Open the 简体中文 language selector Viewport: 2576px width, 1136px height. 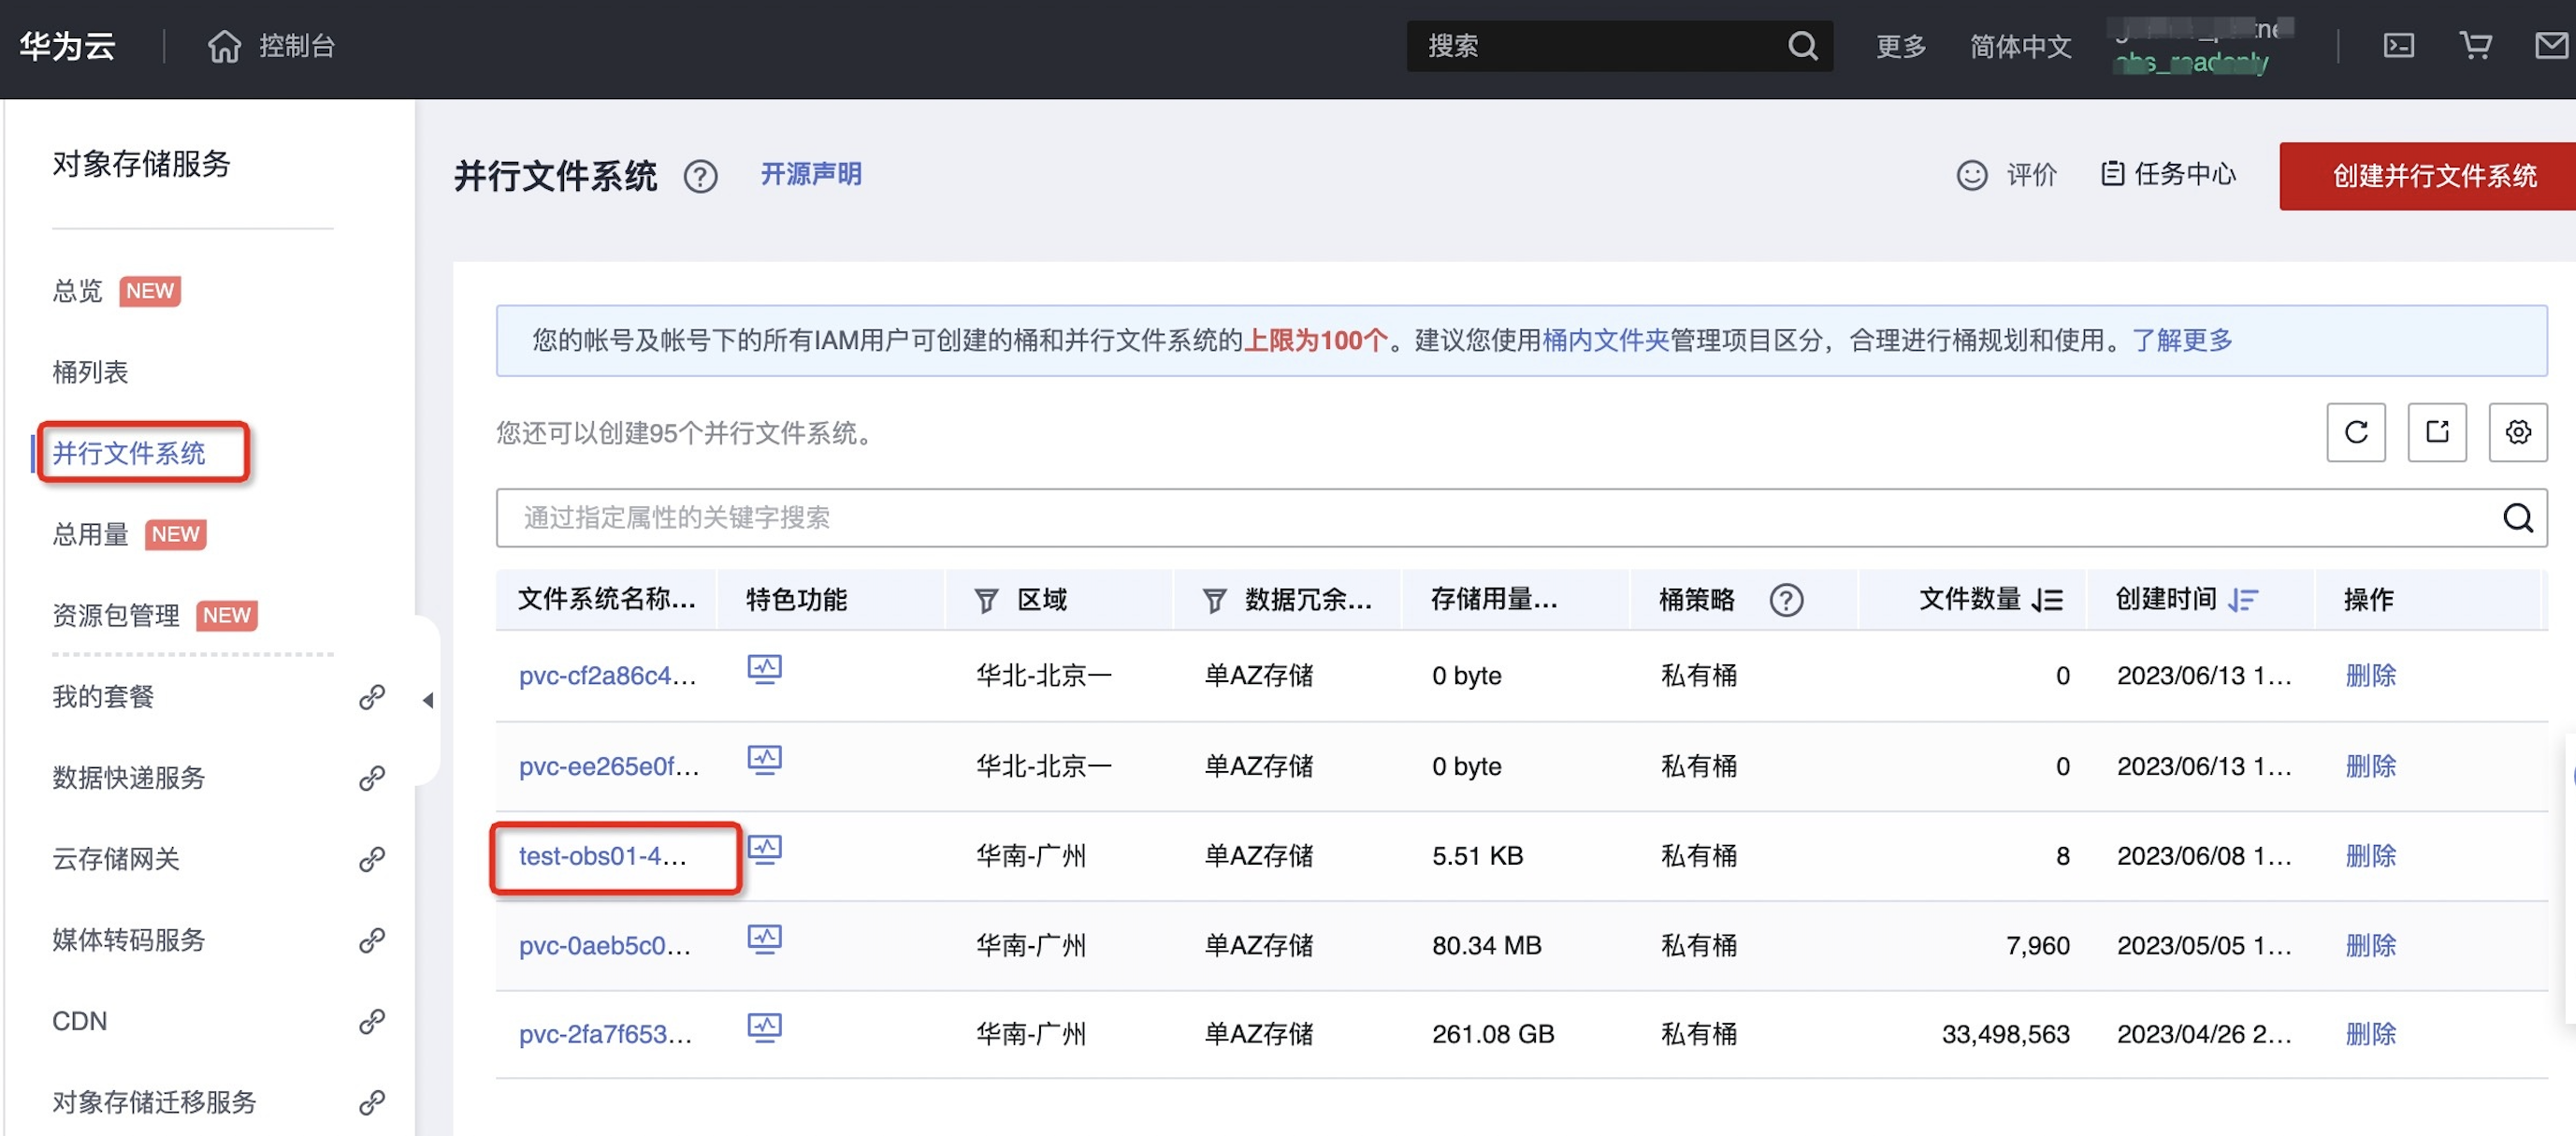[2020, 46]
